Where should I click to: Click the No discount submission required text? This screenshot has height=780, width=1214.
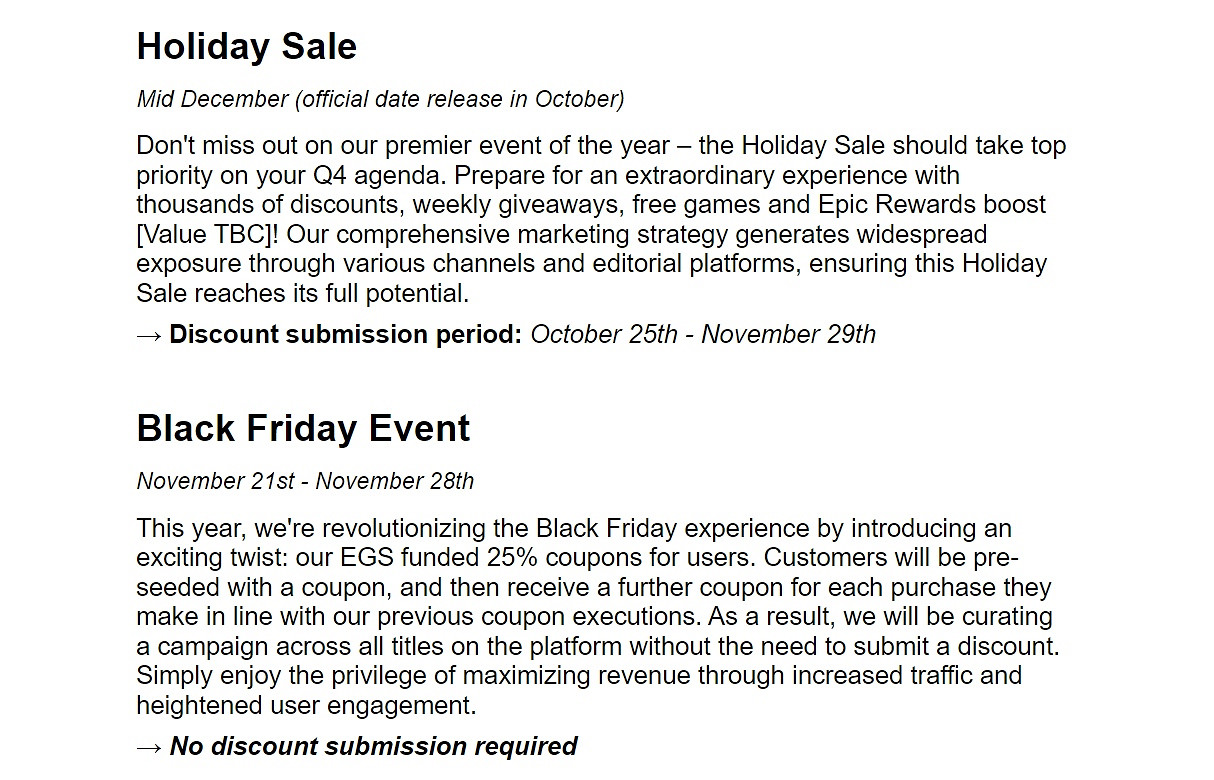pos(374,747)
